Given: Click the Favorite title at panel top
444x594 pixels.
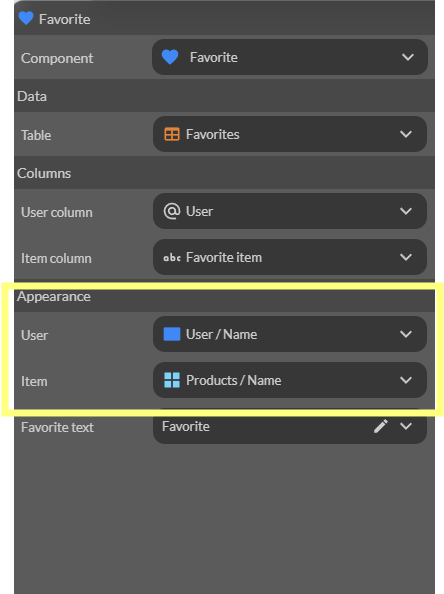Looking at the screenshot, I should [x=65, y=19].
